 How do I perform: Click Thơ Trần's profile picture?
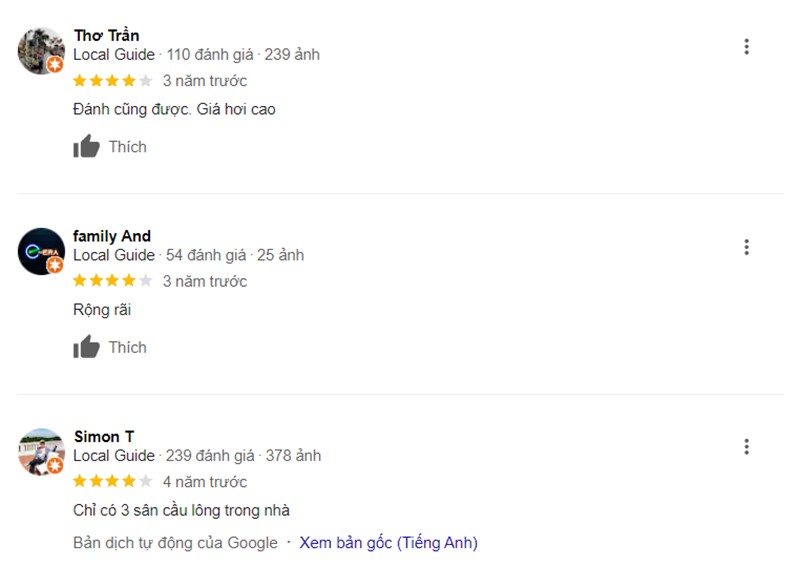point(41,50)
